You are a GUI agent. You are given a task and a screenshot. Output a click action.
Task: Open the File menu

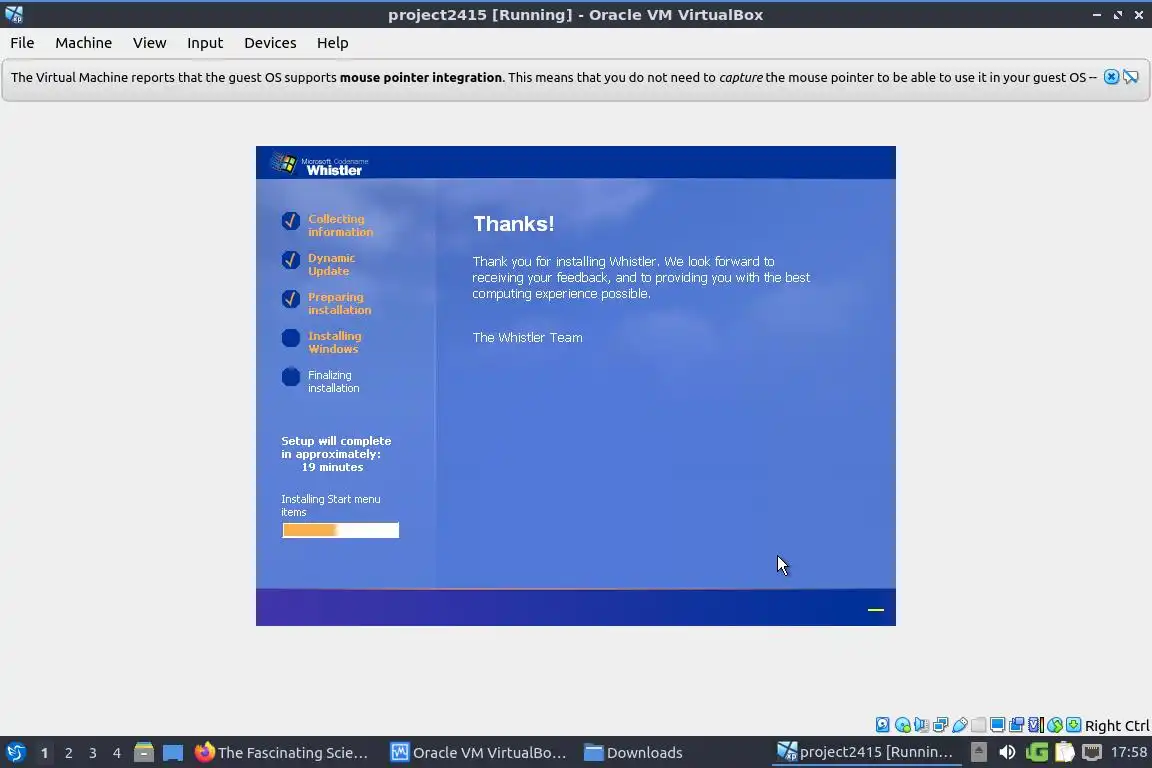(x=22, y=43)
